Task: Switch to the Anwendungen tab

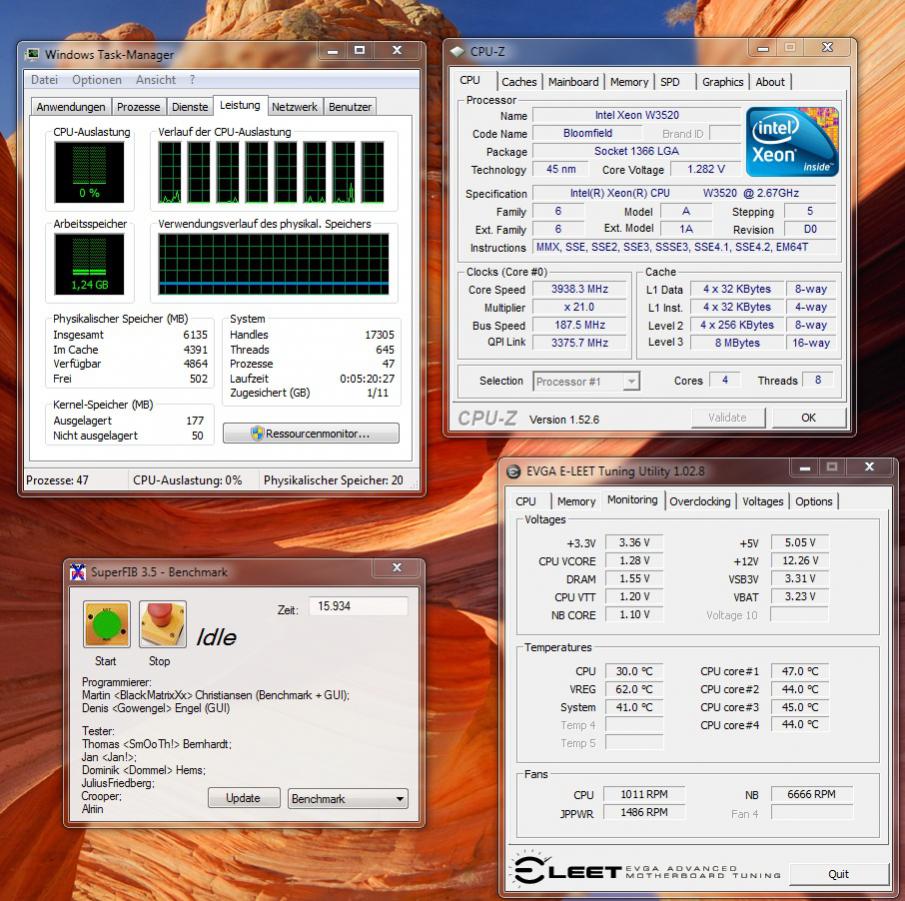Action: (70, 107)
